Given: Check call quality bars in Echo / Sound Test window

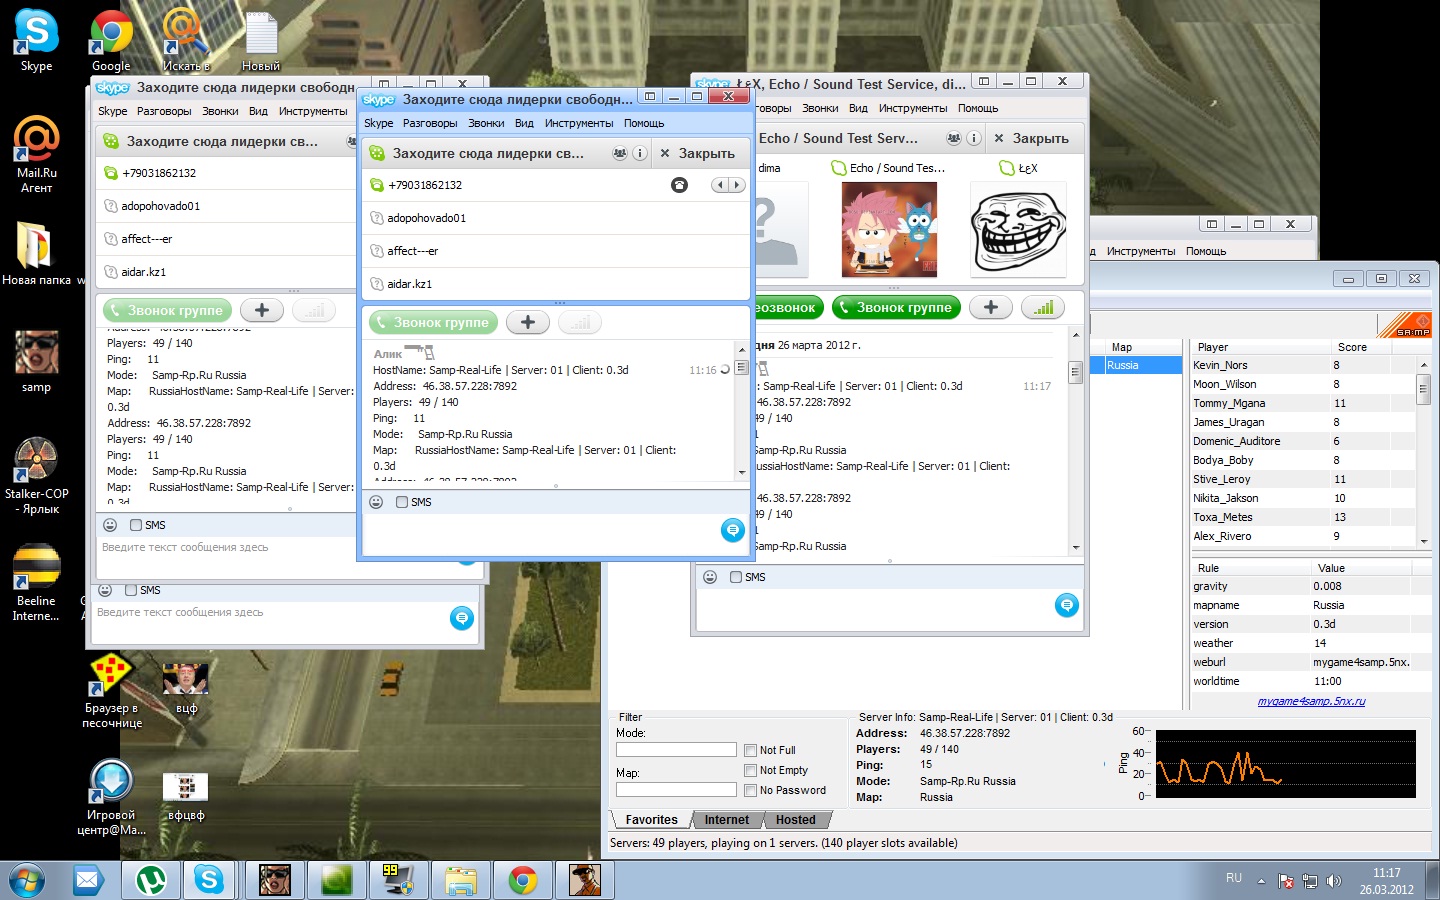Looking at the screenshot, I should pos(1043,308).
